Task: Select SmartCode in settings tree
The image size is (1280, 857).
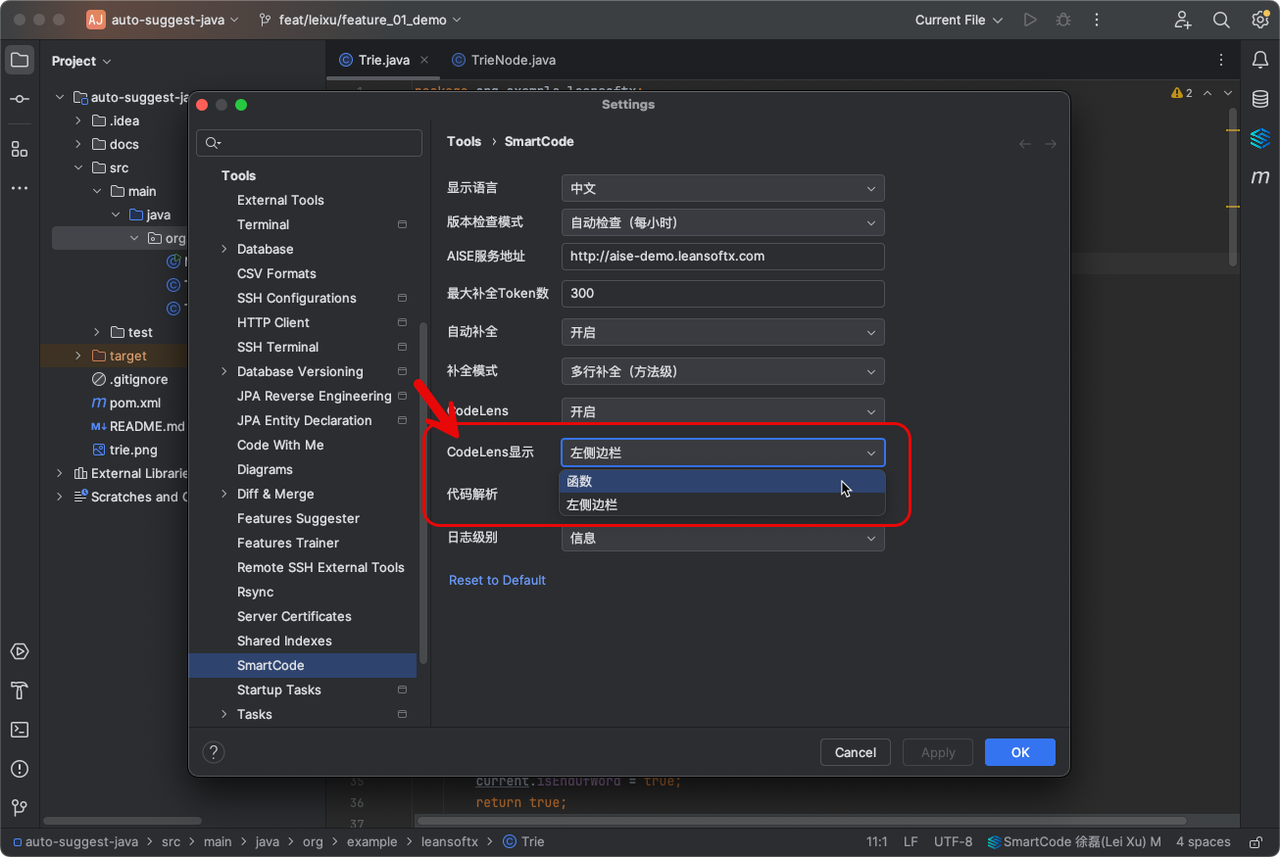Action: [x=302, y=665]
